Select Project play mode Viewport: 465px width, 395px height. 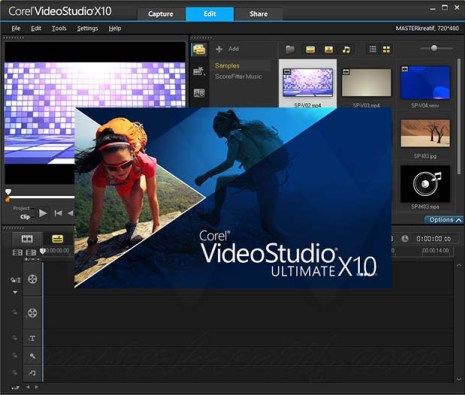pyautogui.click(x=21, y=208)
